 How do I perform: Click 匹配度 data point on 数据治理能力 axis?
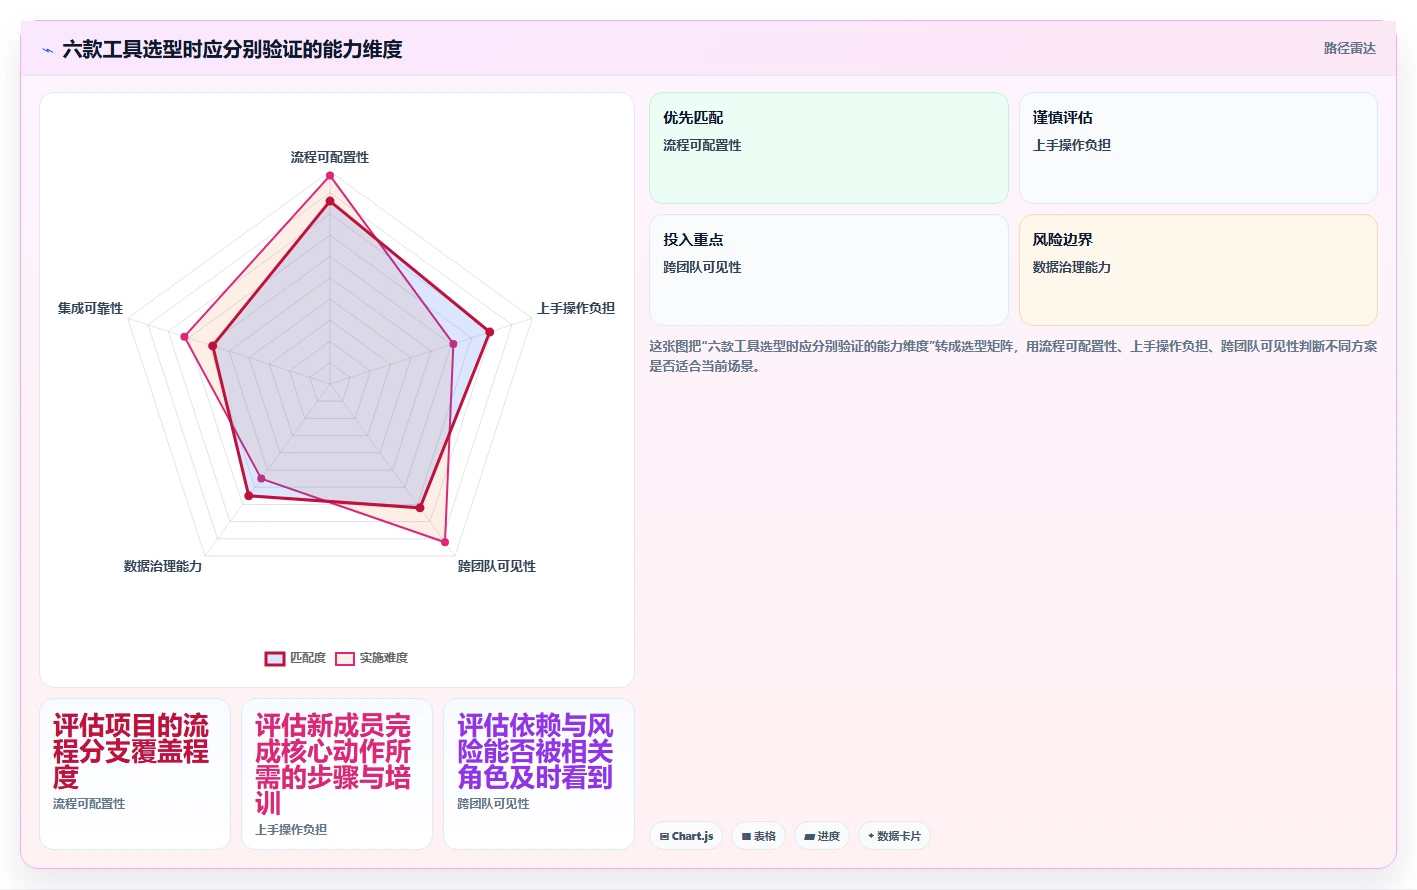249,495
